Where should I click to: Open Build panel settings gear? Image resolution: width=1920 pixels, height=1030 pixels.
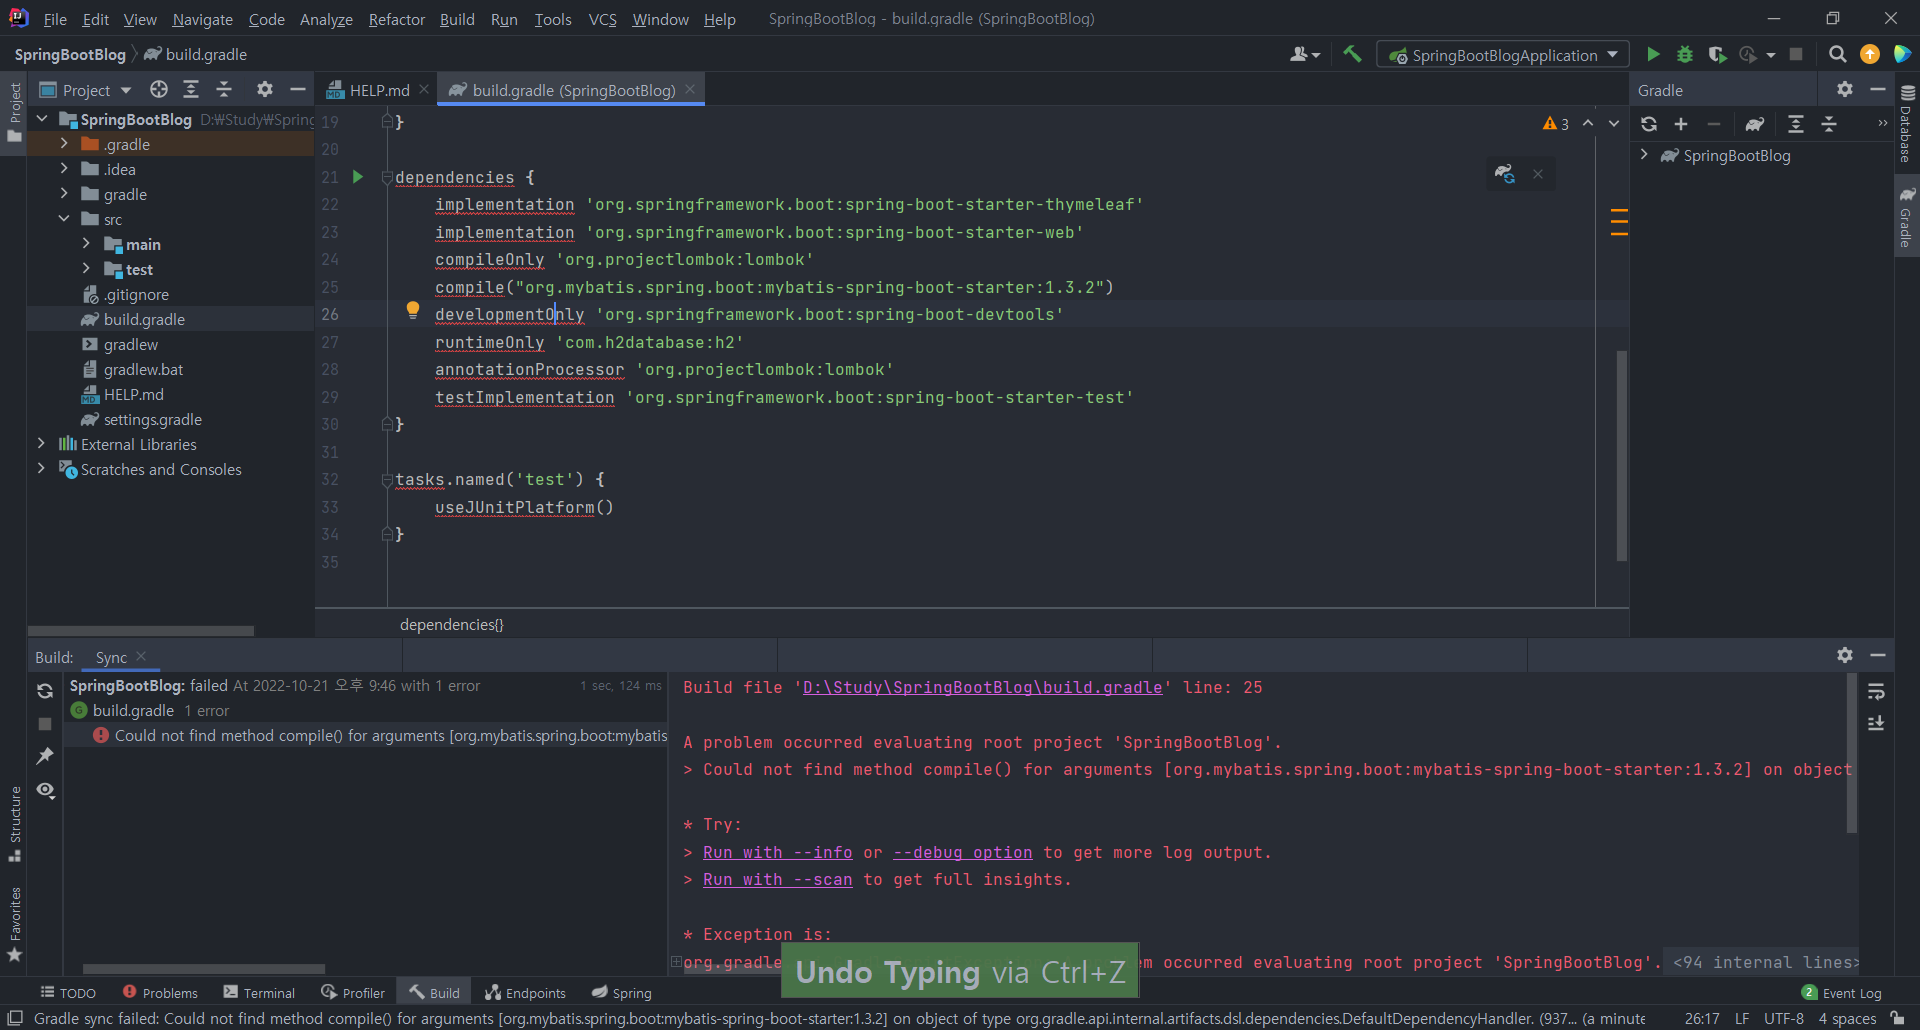1845,655
